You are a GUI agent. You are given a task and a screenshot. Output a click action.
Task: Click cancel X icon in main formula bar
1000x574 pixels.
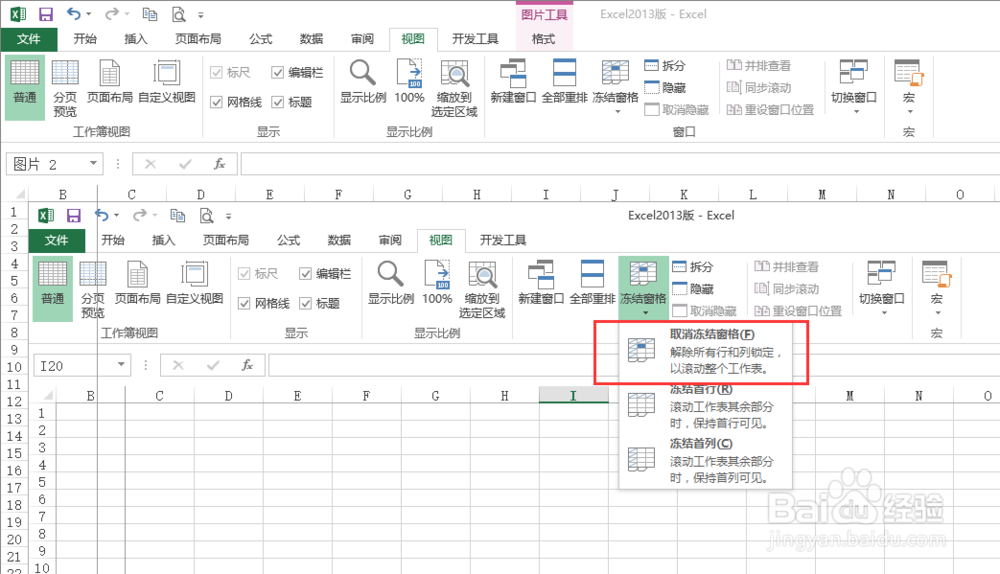(151, 164)
